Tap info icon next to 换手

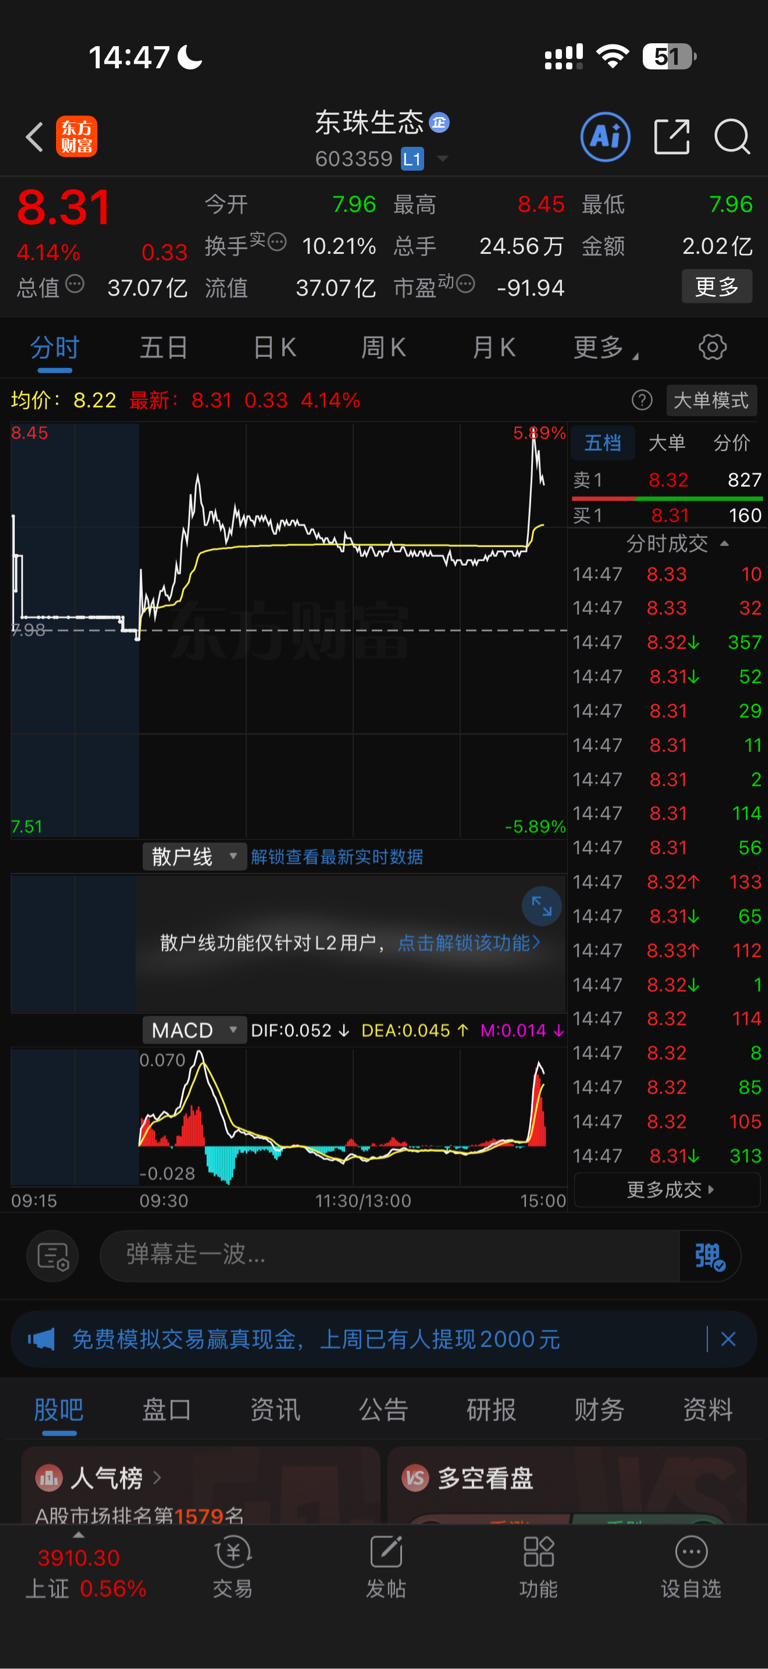coord(278,241)
